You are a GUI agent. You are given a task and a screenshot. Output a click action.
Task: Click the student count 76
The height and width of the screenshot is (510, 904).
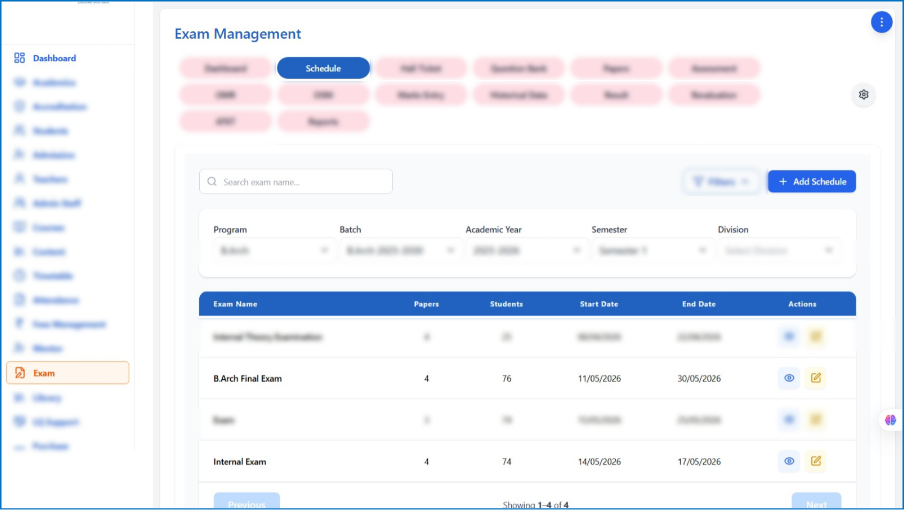click(507, 379)
